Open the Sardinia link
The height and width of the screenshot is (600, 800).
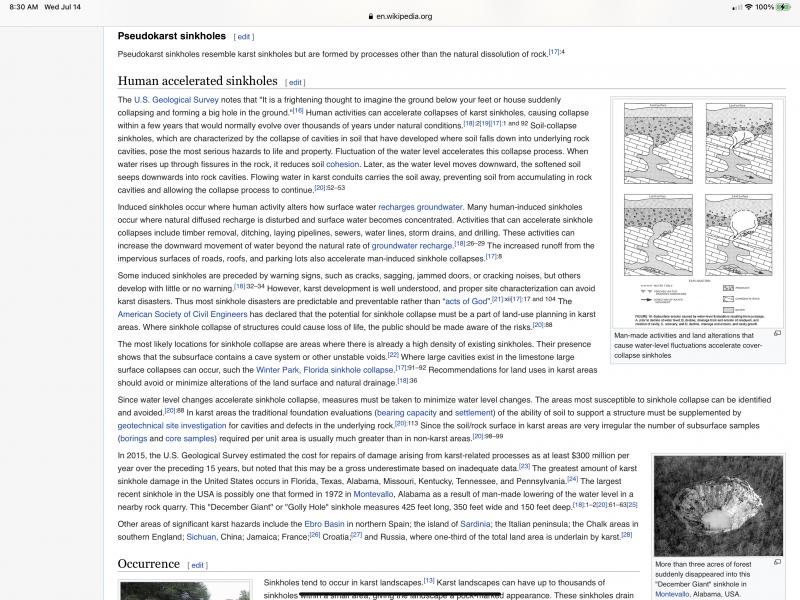coord(474,524)
